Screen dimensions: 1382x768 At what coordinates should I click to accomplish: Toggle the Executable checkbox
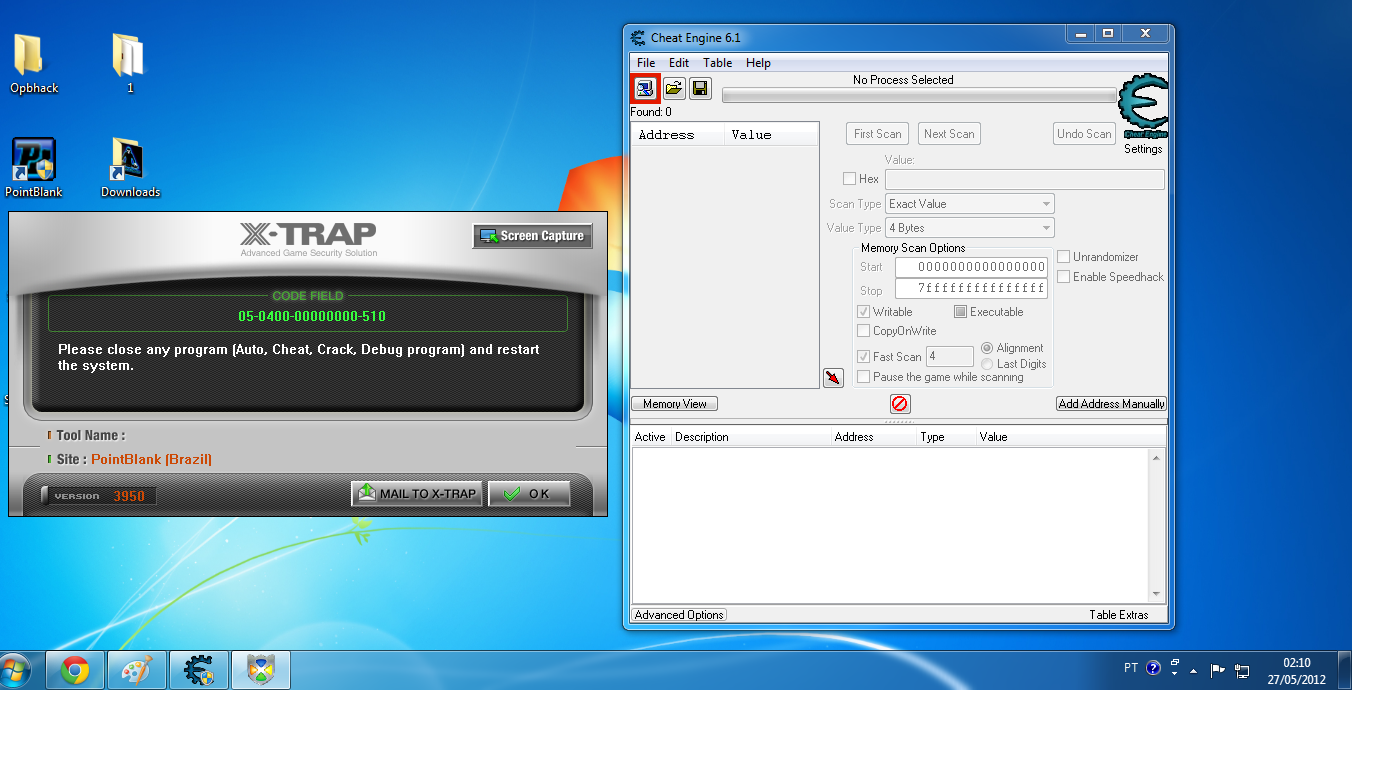(961, 312)
